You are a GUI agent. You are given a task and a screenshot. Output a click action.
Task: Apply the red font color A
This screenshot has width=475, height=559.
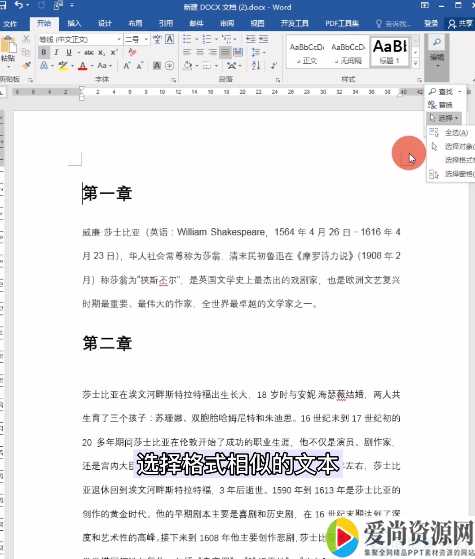pos(83,66)
